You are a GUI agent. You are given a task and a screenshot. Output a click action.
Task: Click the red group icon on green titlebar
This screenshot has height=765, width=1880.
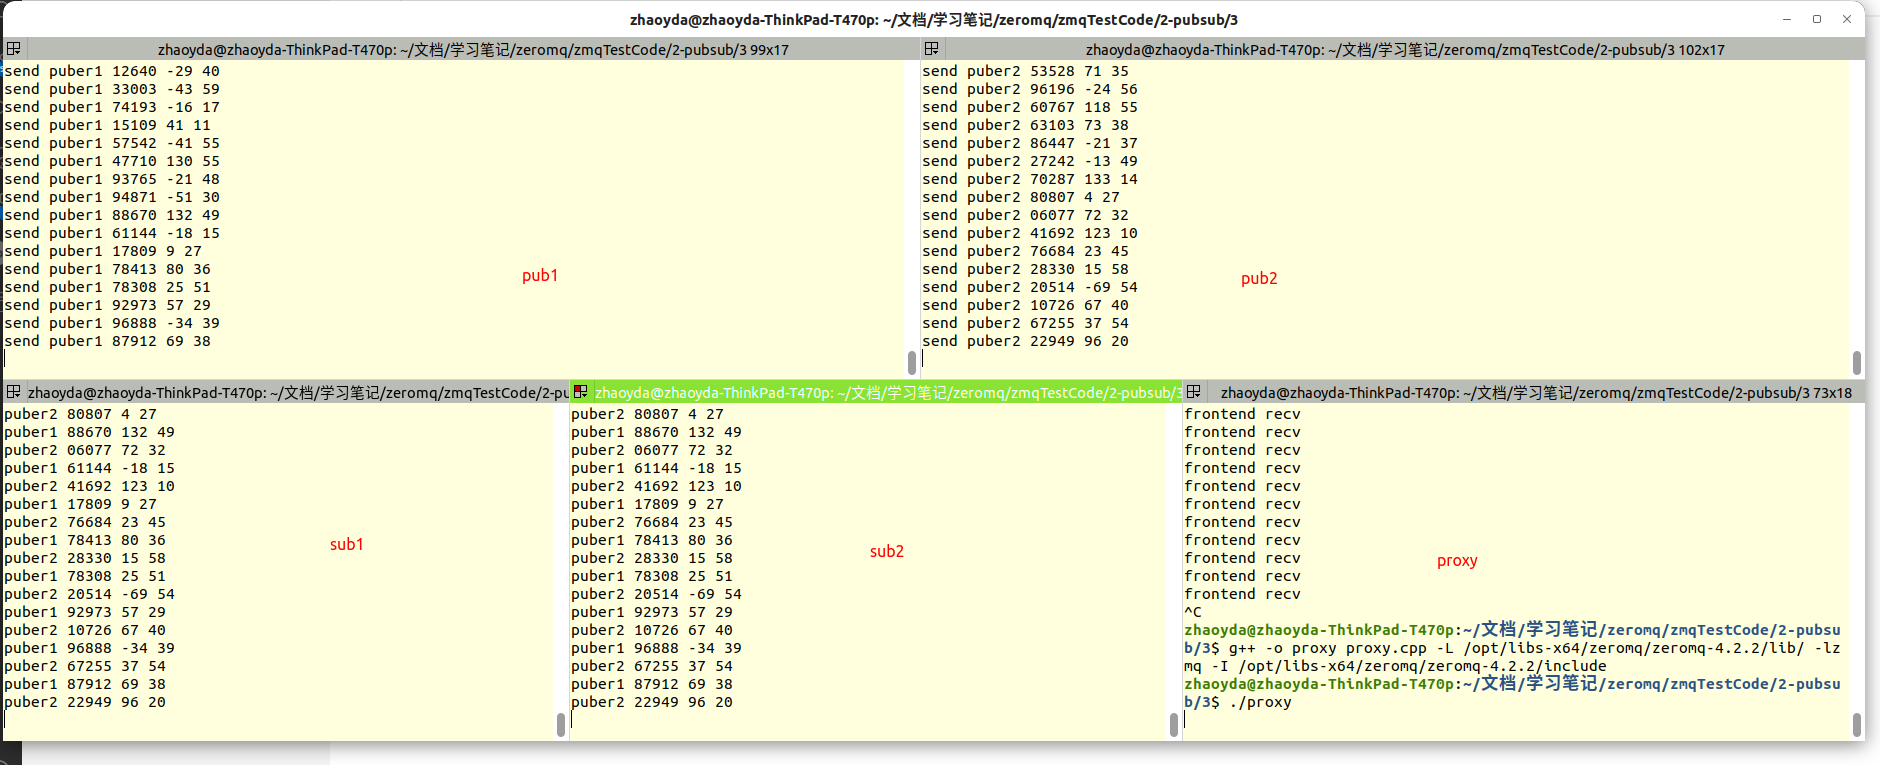(x=580, y=392)
